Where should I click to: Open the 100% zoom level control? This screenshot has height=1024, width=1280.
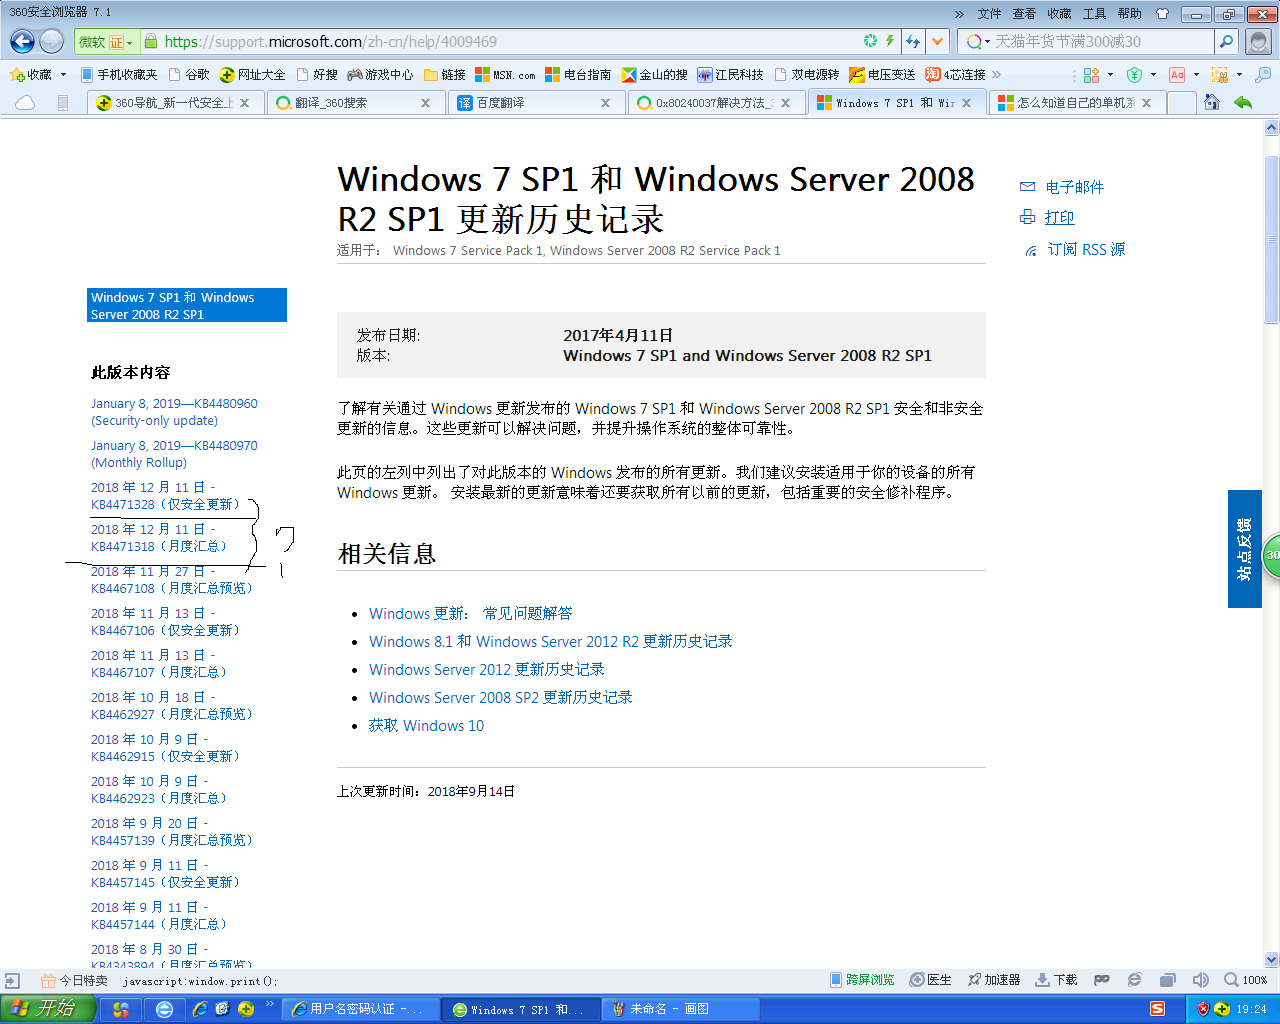(1247, 980)
